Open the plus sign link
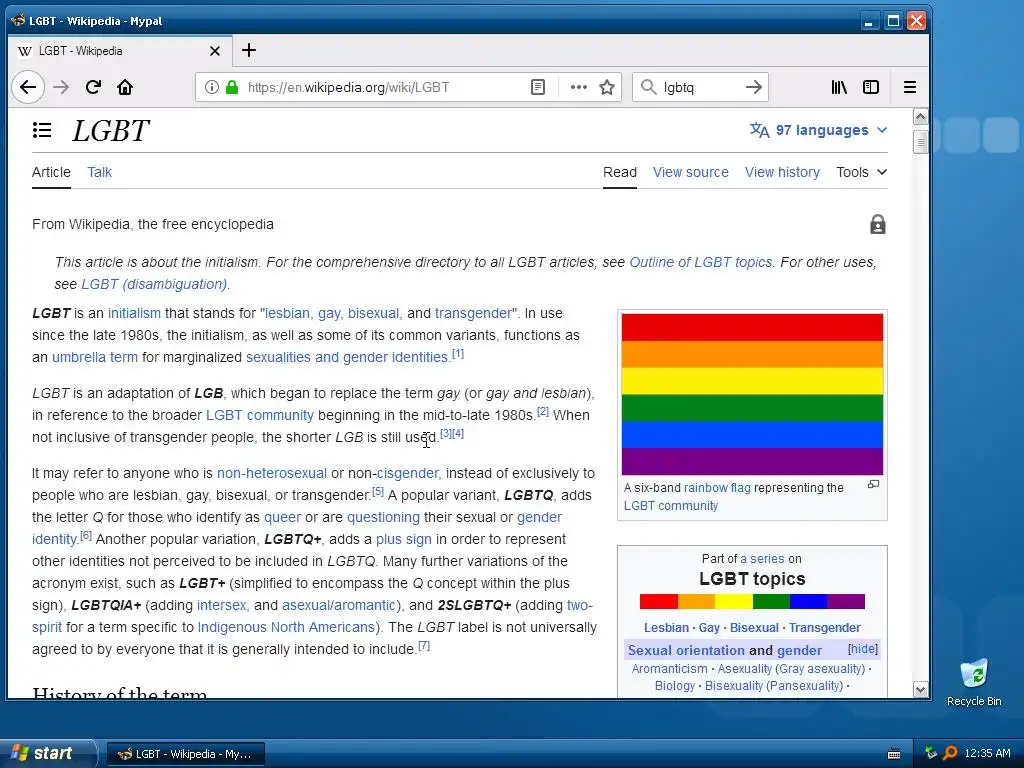 point(404,539)
